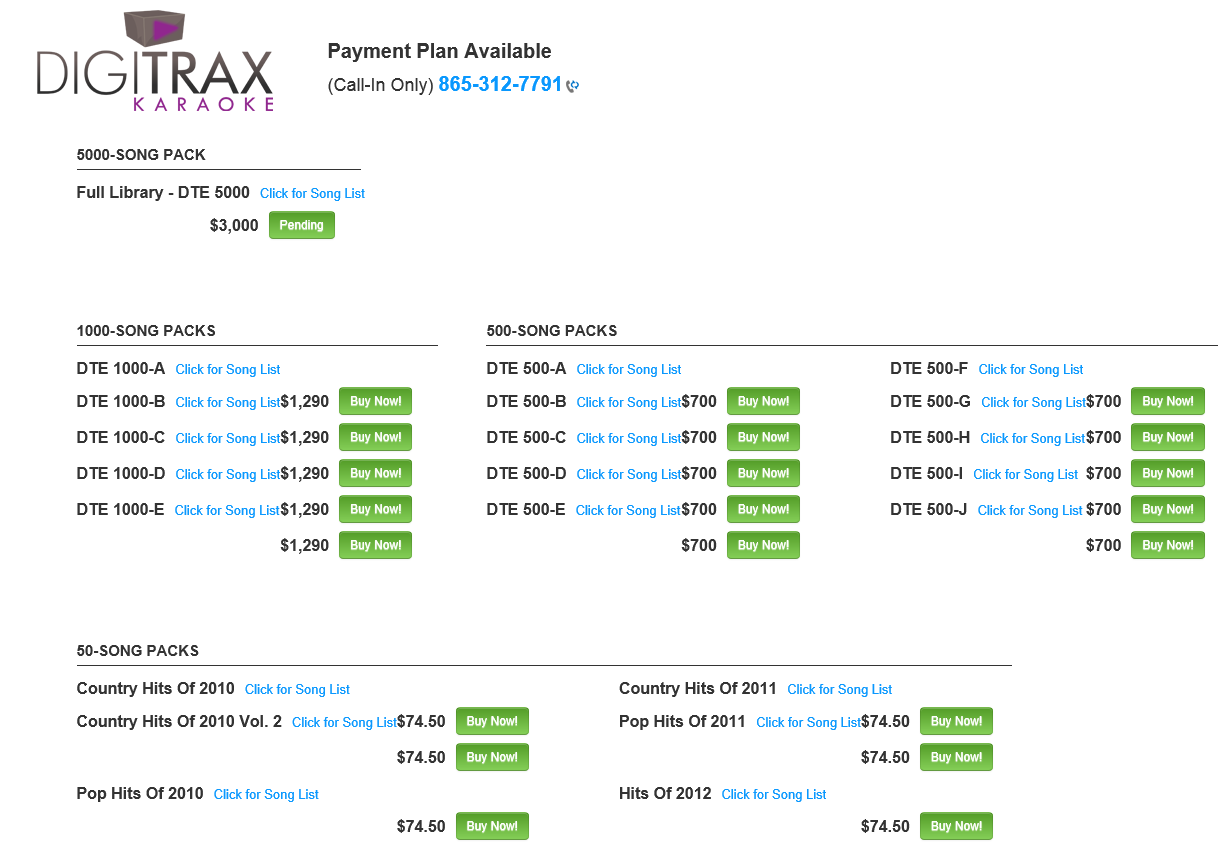Viewport: 1218px width, 851px height.
Task: Call the 865-312-7791 phone number link
Action: click(x=500, y=85)
